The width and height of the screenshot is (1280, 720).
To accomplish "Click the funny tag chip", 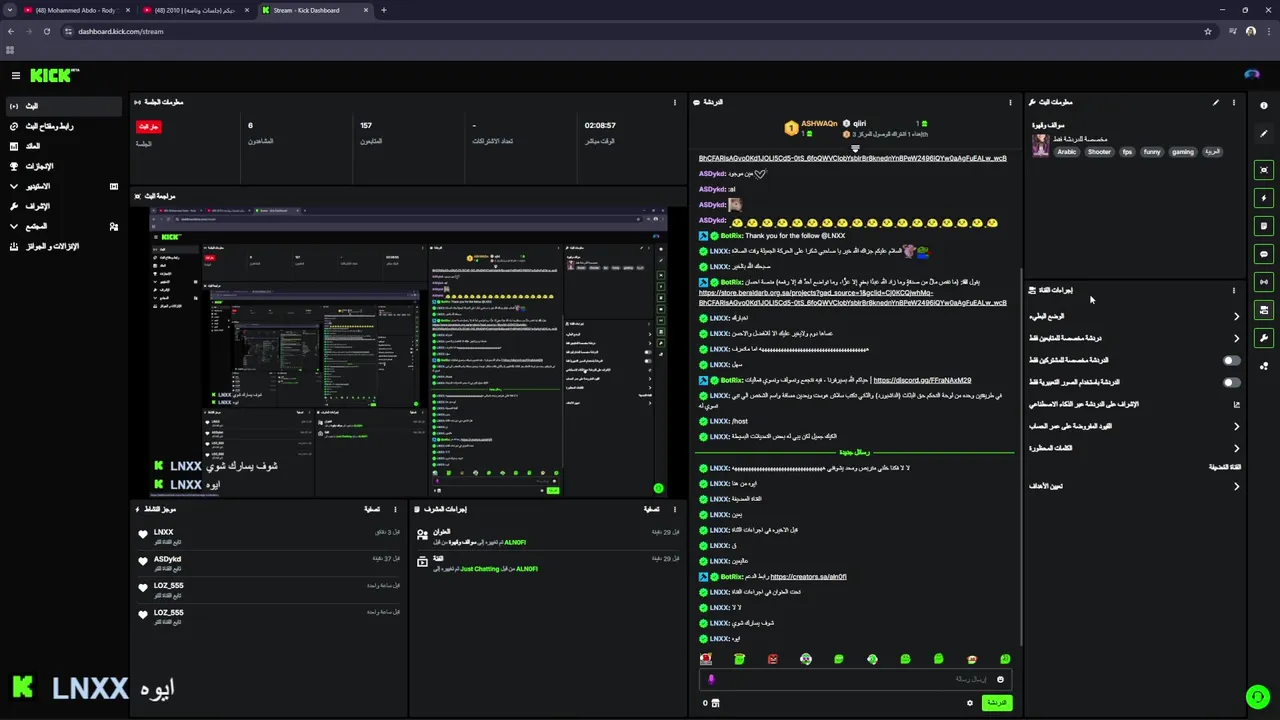I will (x=1152, y=152).
